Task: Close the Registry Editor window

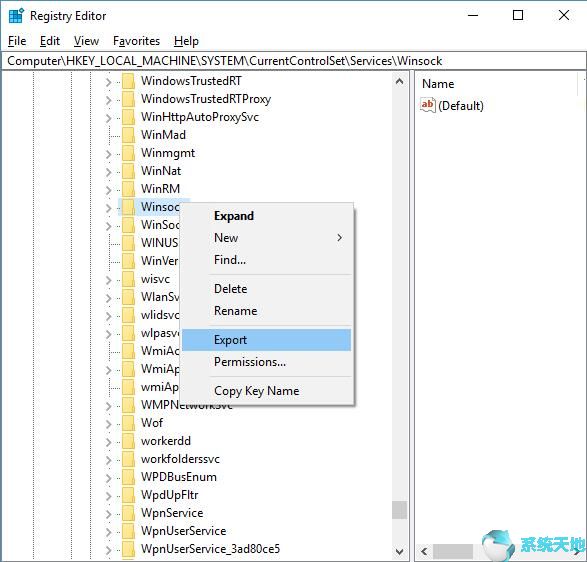Action: pyautogui.click(x=564, y=15)
